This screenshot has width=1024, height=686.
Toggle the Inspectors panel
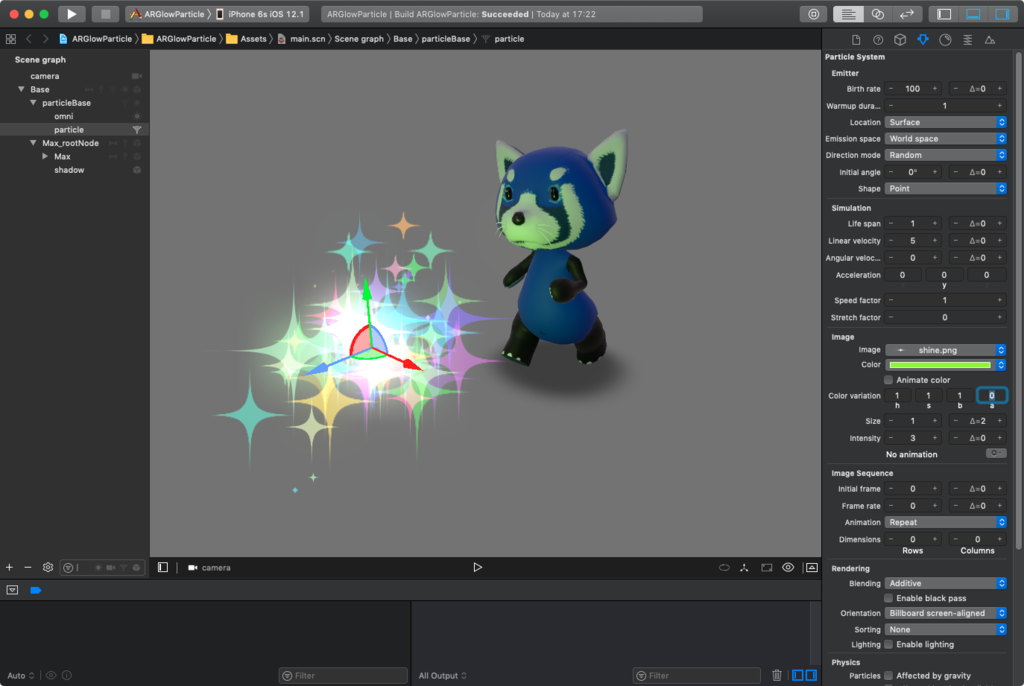point(1002,14)
